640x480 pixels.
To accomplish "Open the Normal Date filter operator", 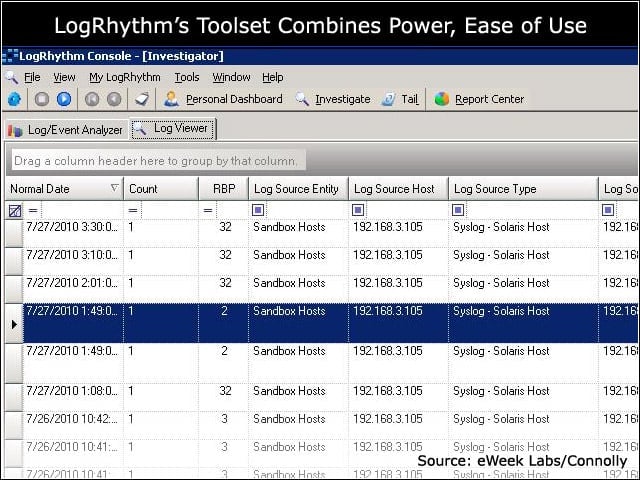I will [x=33, y=211].
